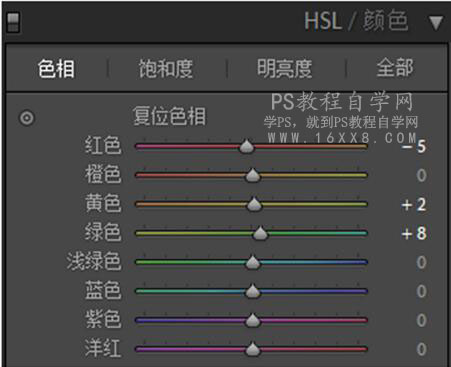The image size is (451, 367).
Task: Click the 红色 hue slider handle
Action: coord(246,146)
